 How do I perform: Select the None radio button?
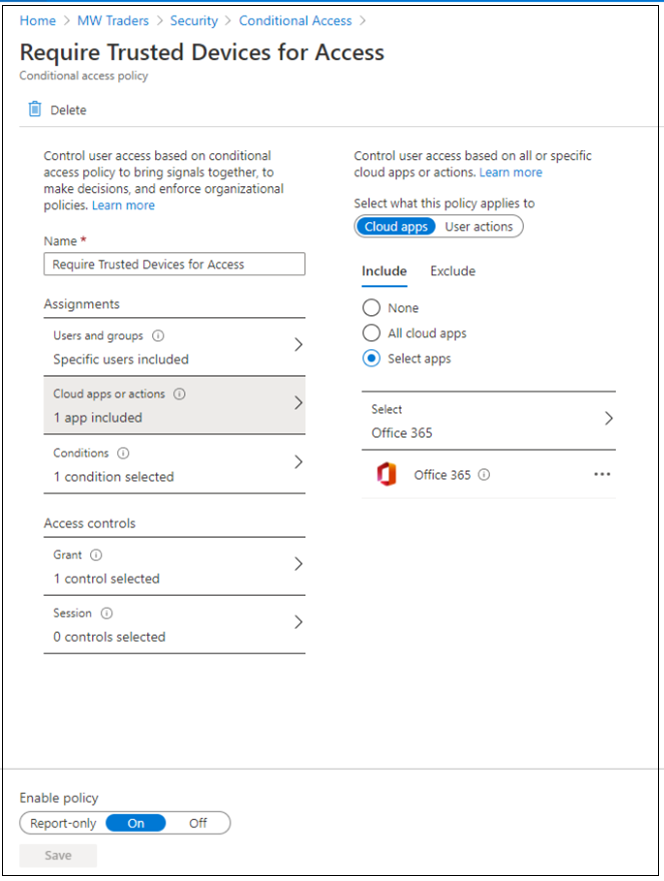372,308
